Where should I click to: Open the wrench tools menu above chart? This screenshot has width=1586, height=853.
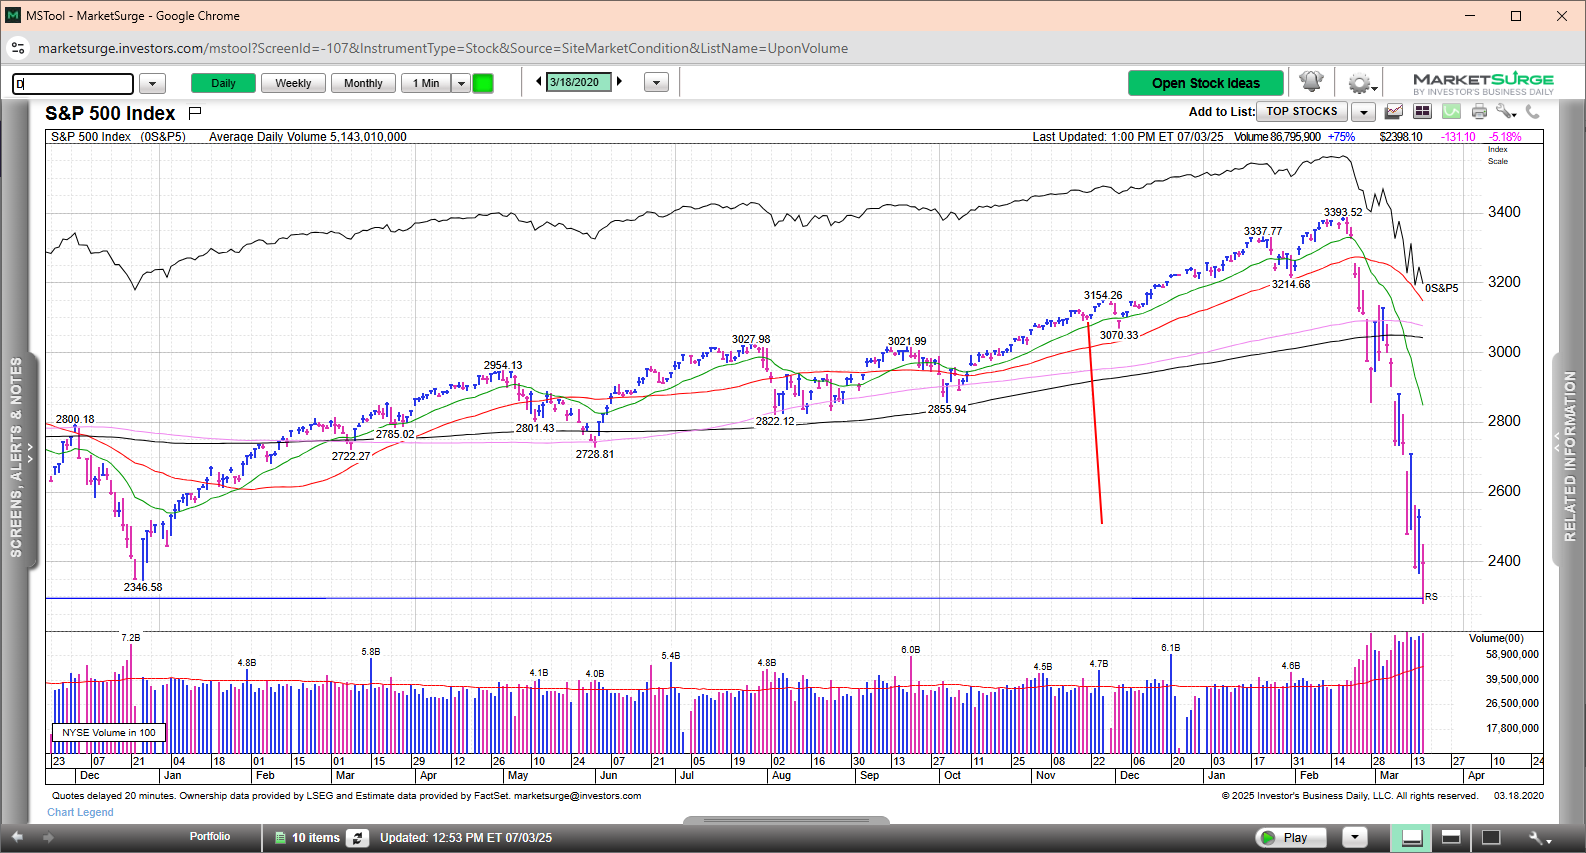click(x=1506, y=112)
